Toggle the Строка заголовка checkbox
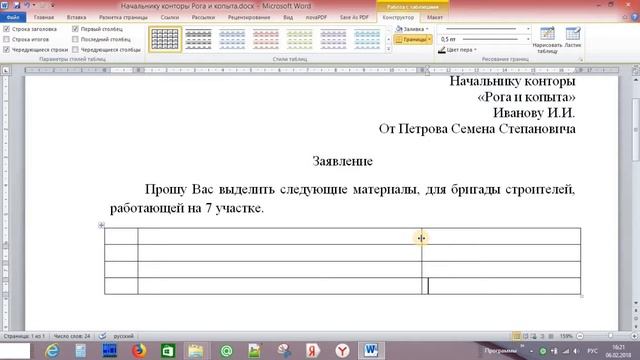This screenshot has height=360, width=640. (x=6, y=29)
